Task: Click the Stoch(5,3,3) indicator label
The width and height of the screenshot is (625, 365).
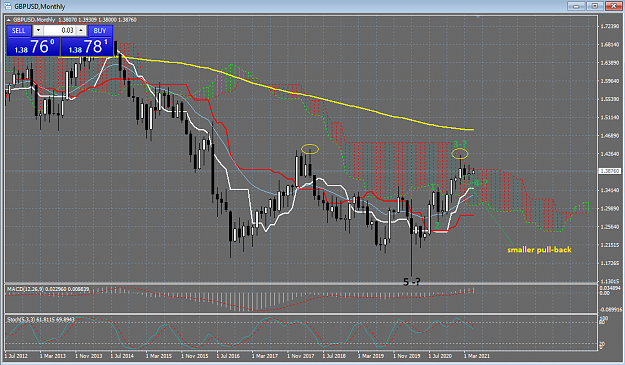Action: coord(41,320)
